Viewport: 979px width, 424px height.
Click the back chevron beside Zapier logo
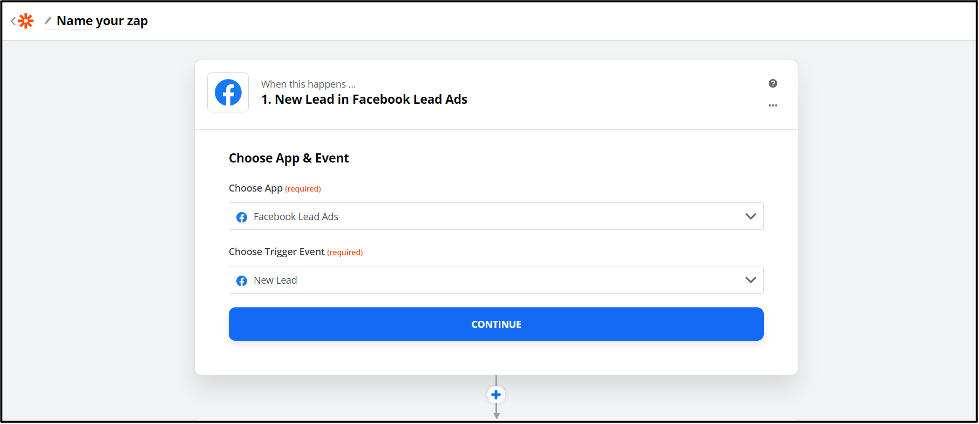[x=13, y=21]
